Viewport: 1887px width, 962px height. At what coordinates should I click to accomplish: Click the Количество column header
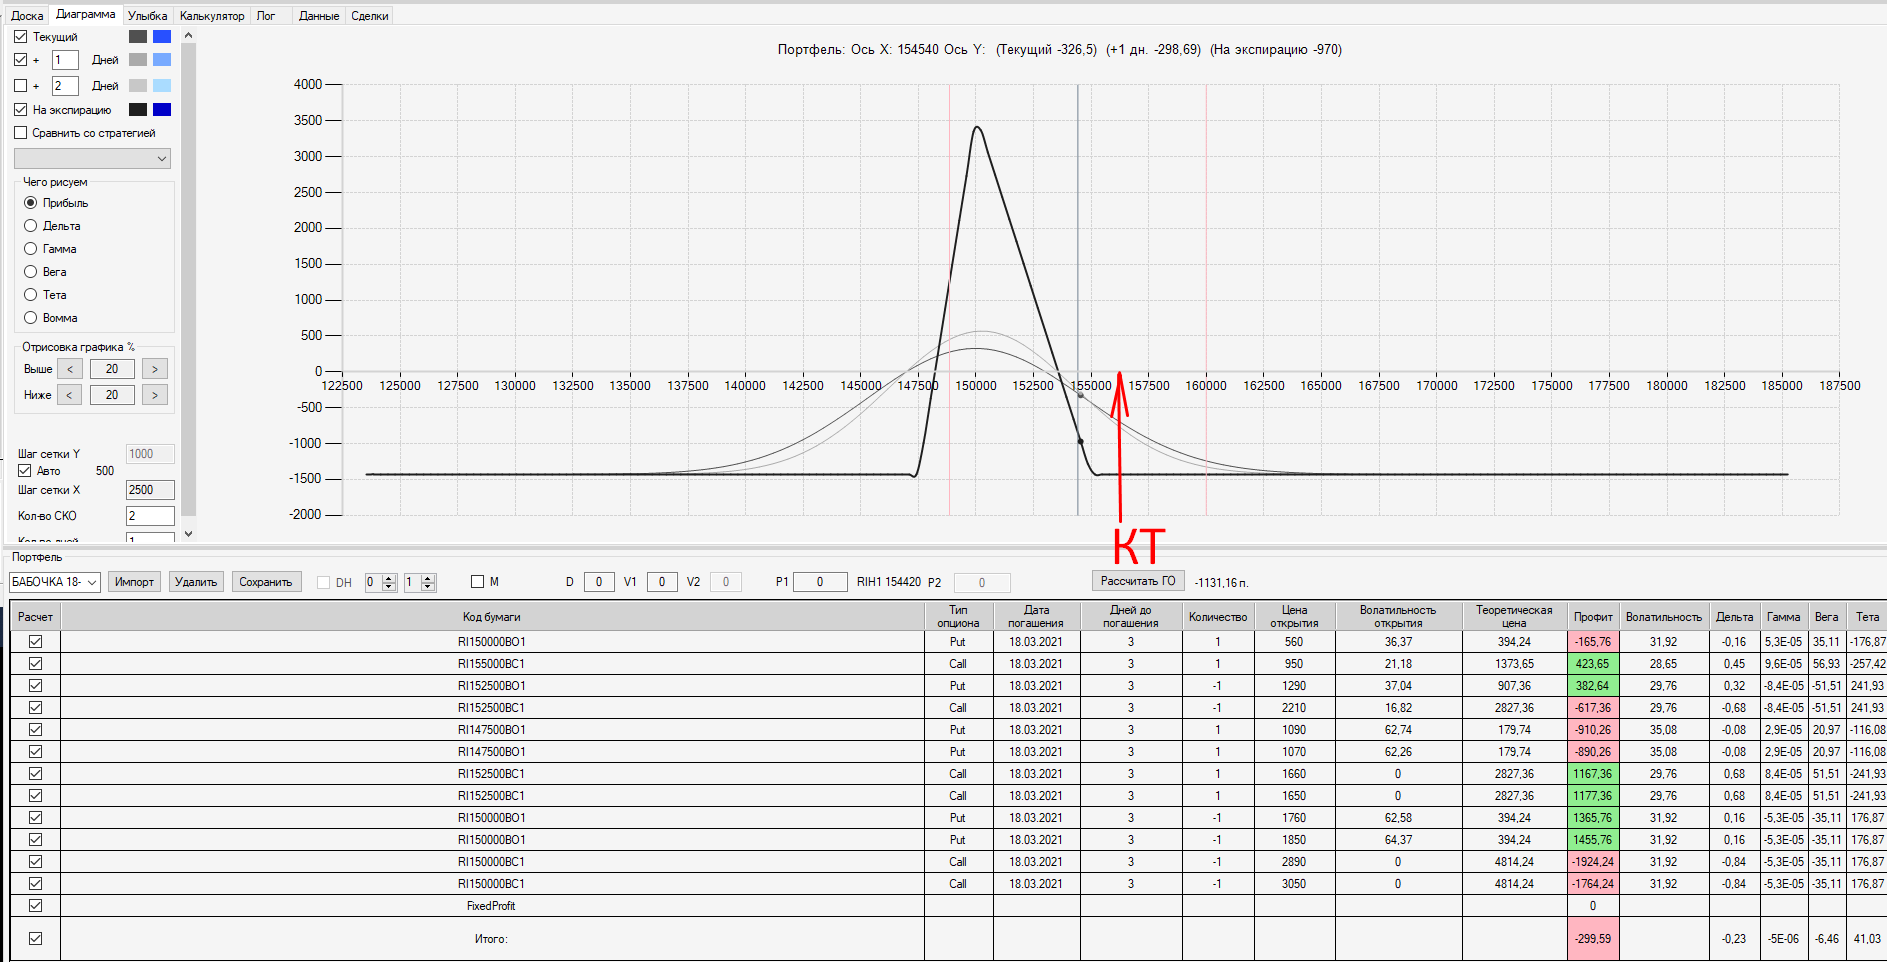tap(1218, 617)
